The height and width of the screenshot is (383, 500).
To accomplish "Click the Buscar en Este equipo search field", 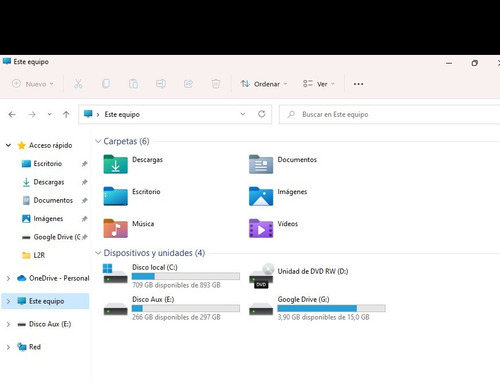I will (x=389, y=114).
